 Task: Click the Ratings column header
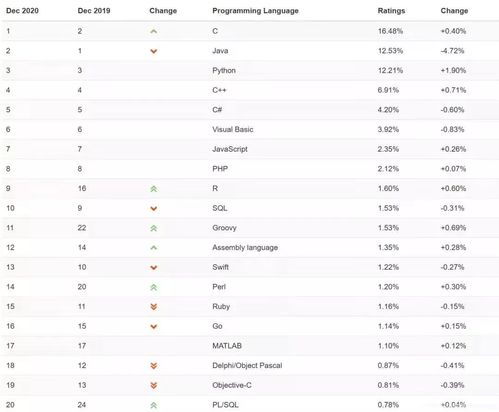click(391, 11)
